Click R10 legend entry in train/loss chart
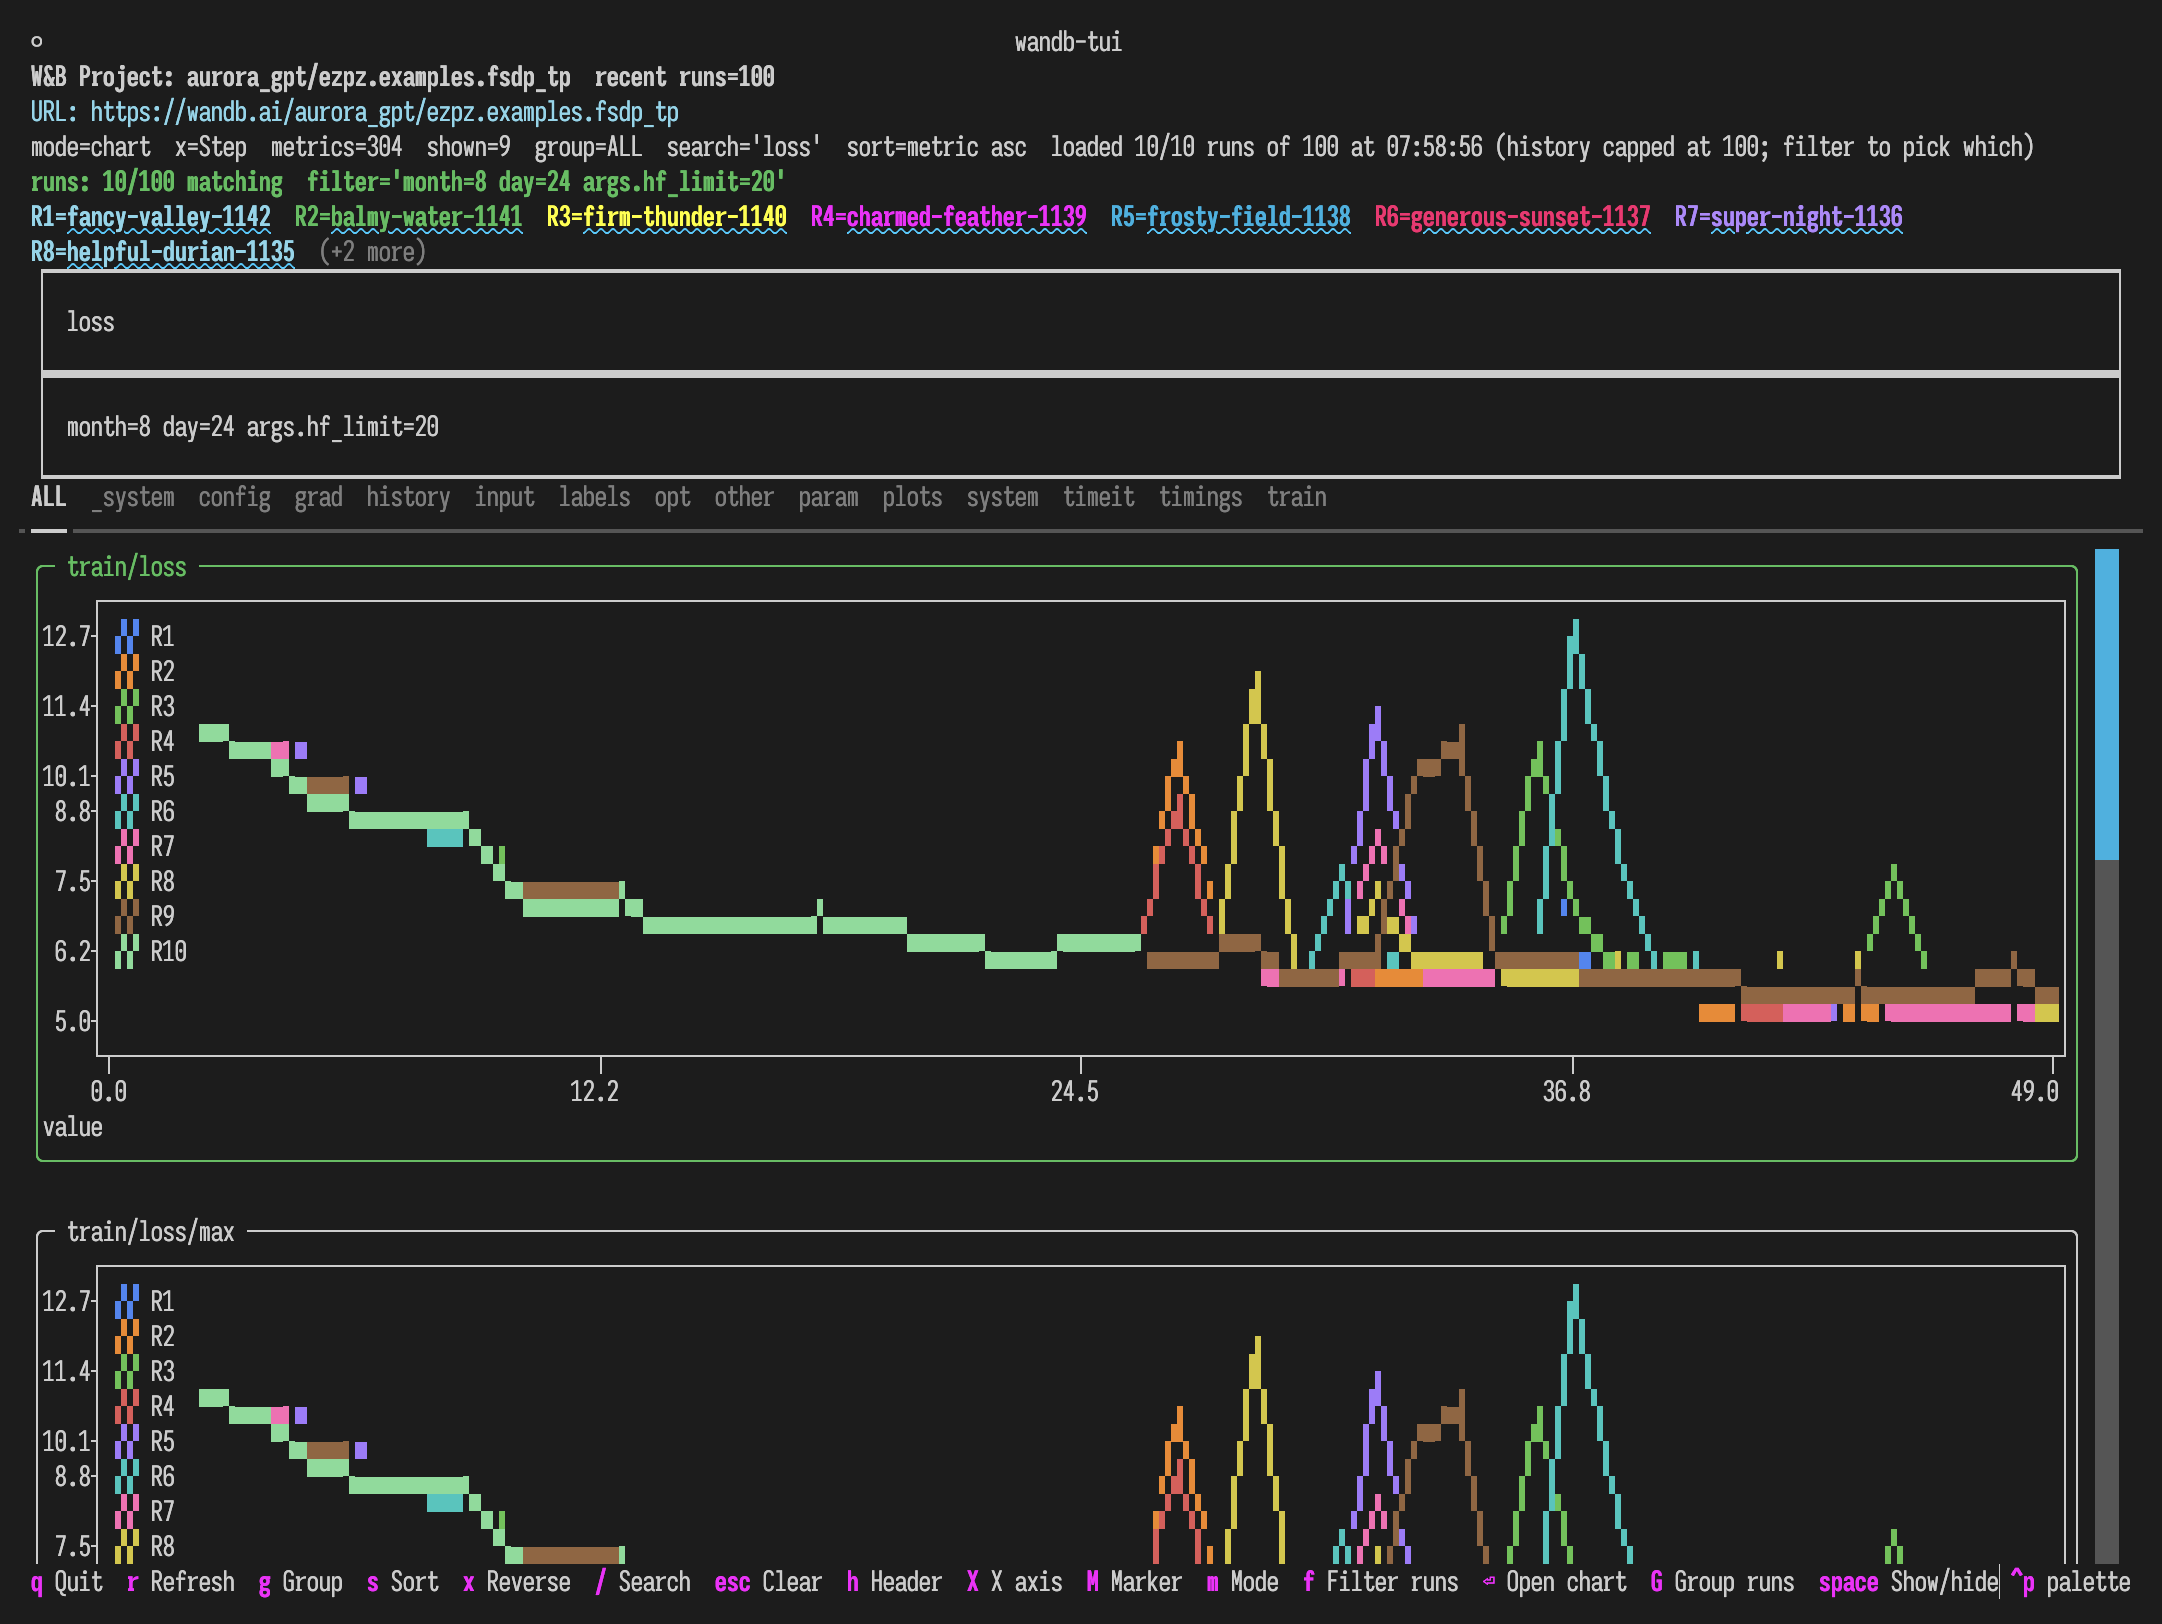The image size is (2162, 1624). coord(151,951)
